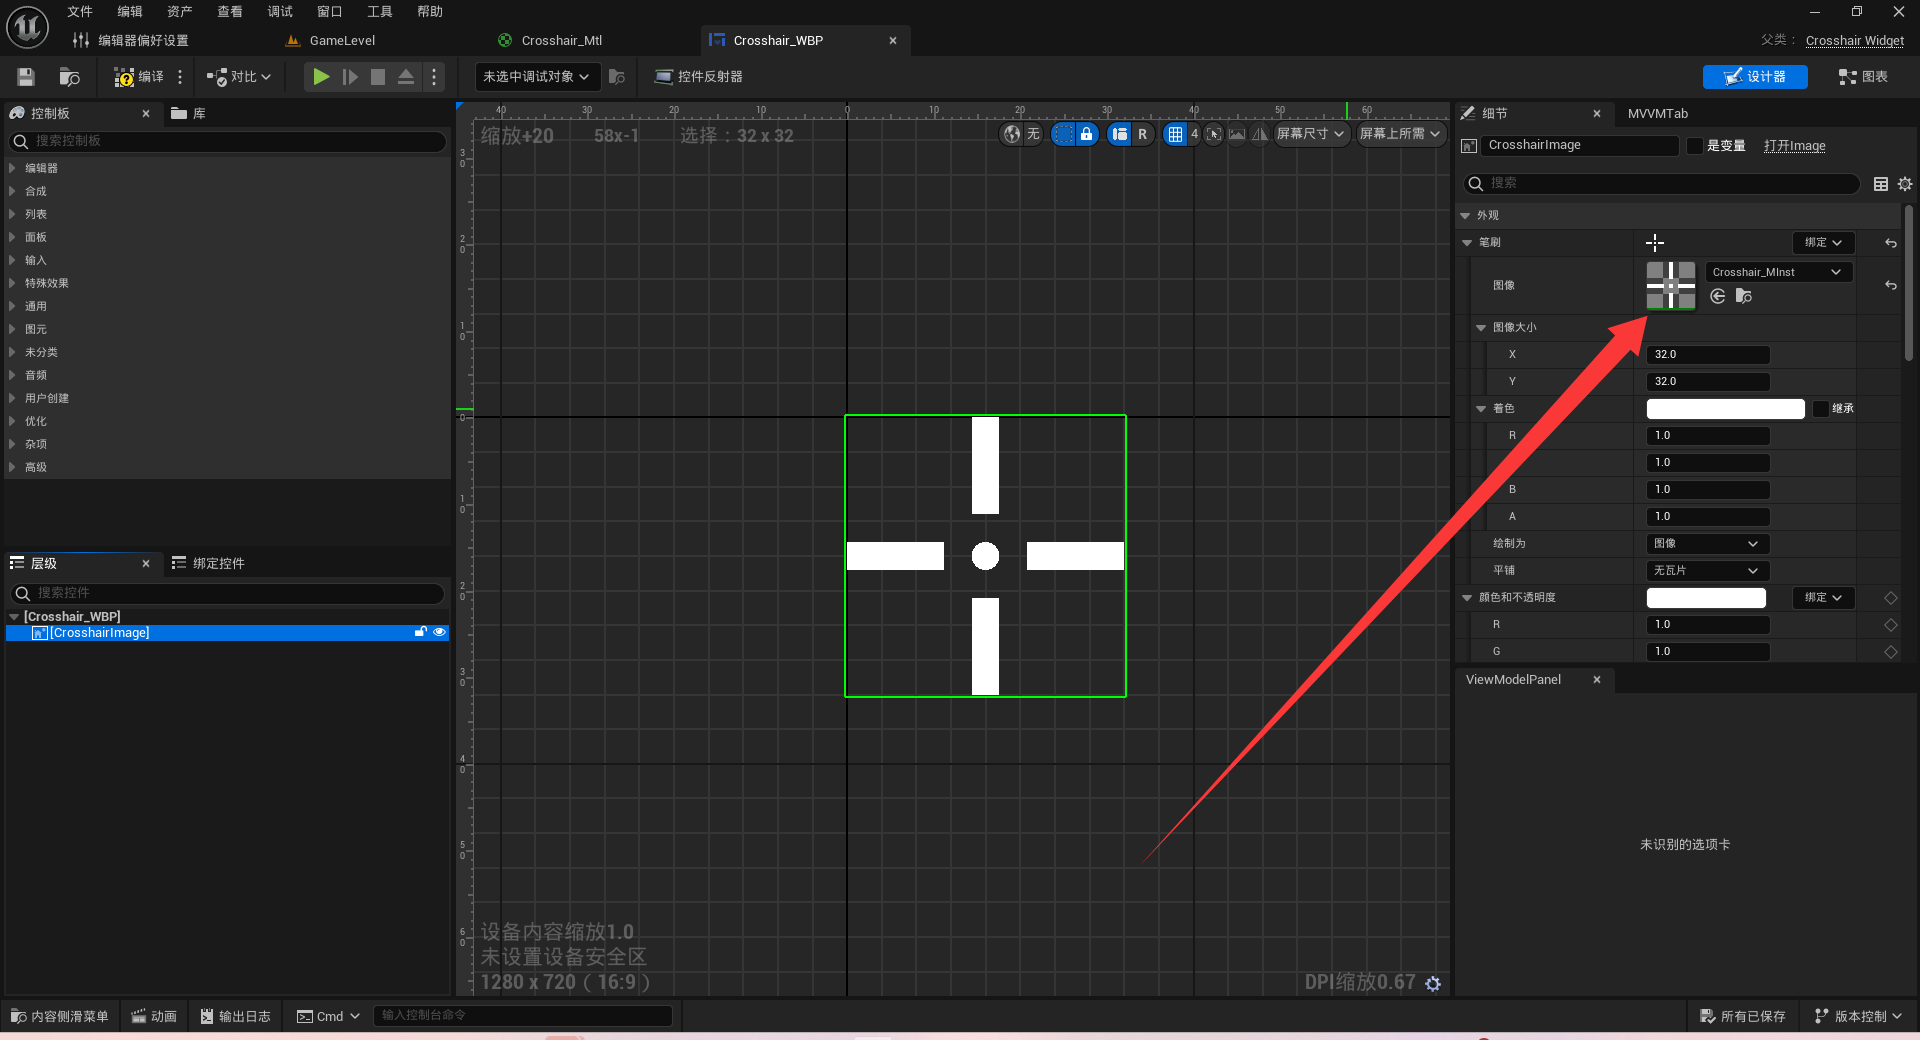Browse to Crosshair_MInst asset folder icon
Viewport: 1920px width, 1040px height.
tap(1744, 296)
